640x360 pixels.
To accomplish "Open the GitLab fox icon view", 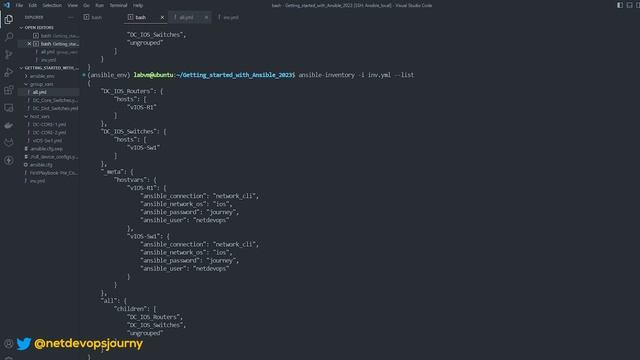I will pyautogui.click(x=9, y=142).
